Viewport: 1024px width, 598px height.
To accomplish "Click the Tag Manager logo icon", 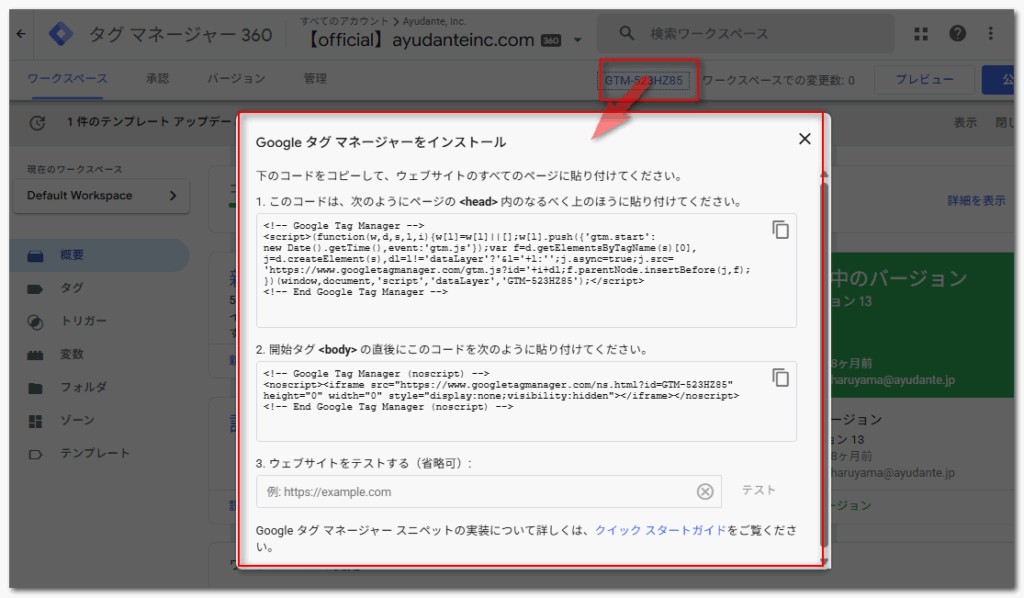I will click(62, 34).
